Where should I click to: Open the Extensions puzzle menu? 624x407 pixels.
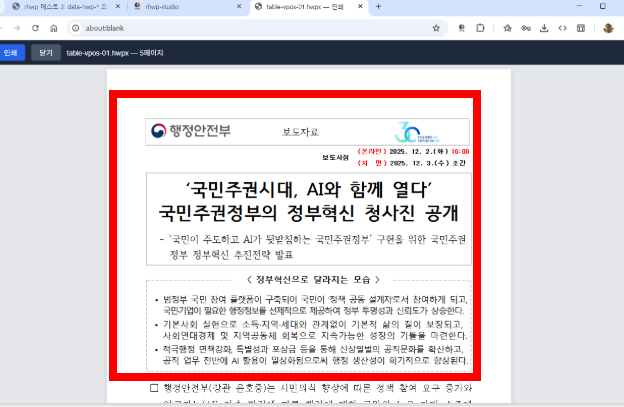pos(480,28)
